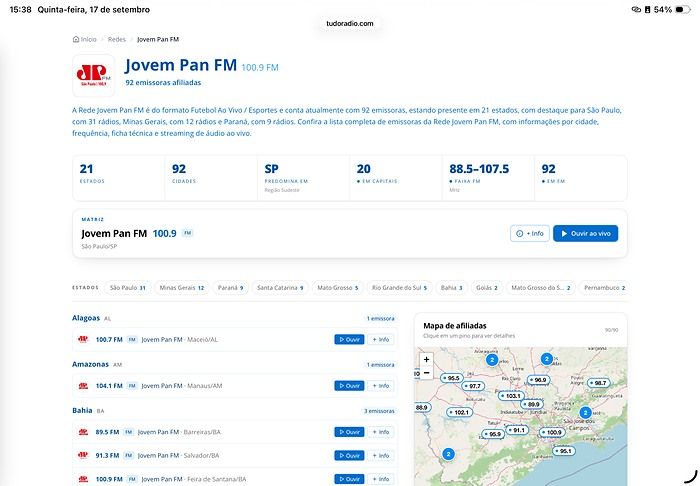Zoom in the affiliates map with plus
The height and width of the screenshot is (486, 700).
pos(426,359)
